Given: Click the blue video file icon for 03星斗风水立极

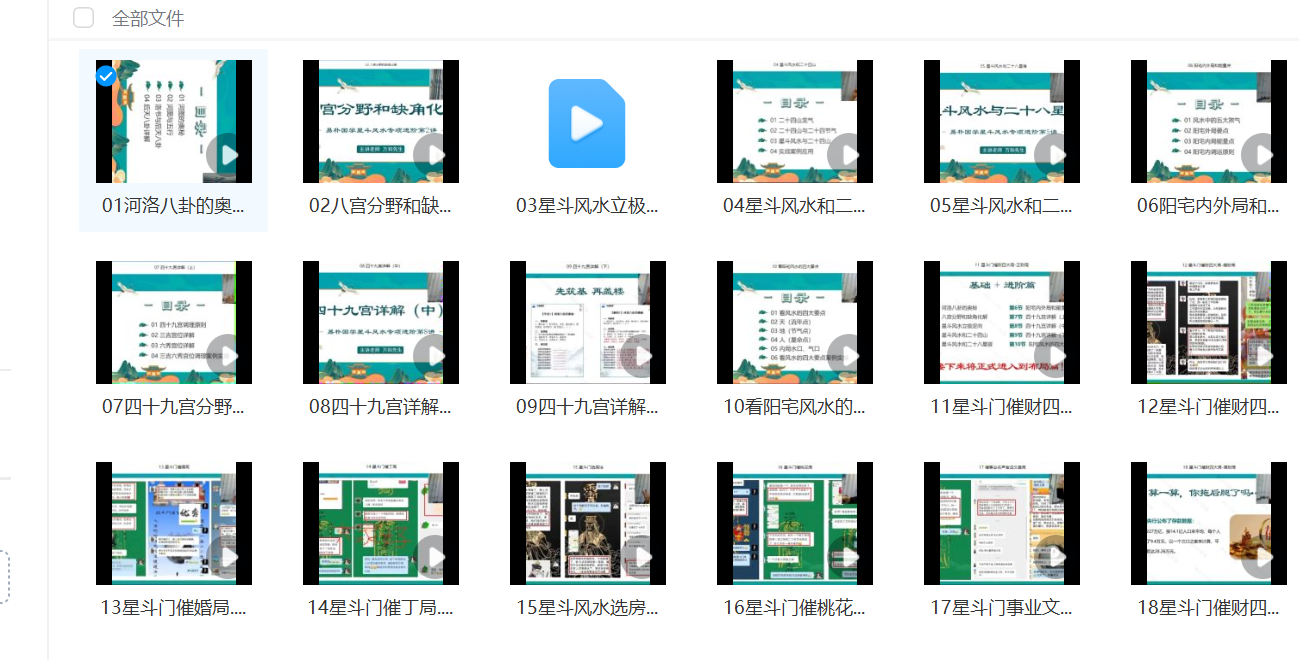Looking at the screenshot, I should [x=587, y=123].
